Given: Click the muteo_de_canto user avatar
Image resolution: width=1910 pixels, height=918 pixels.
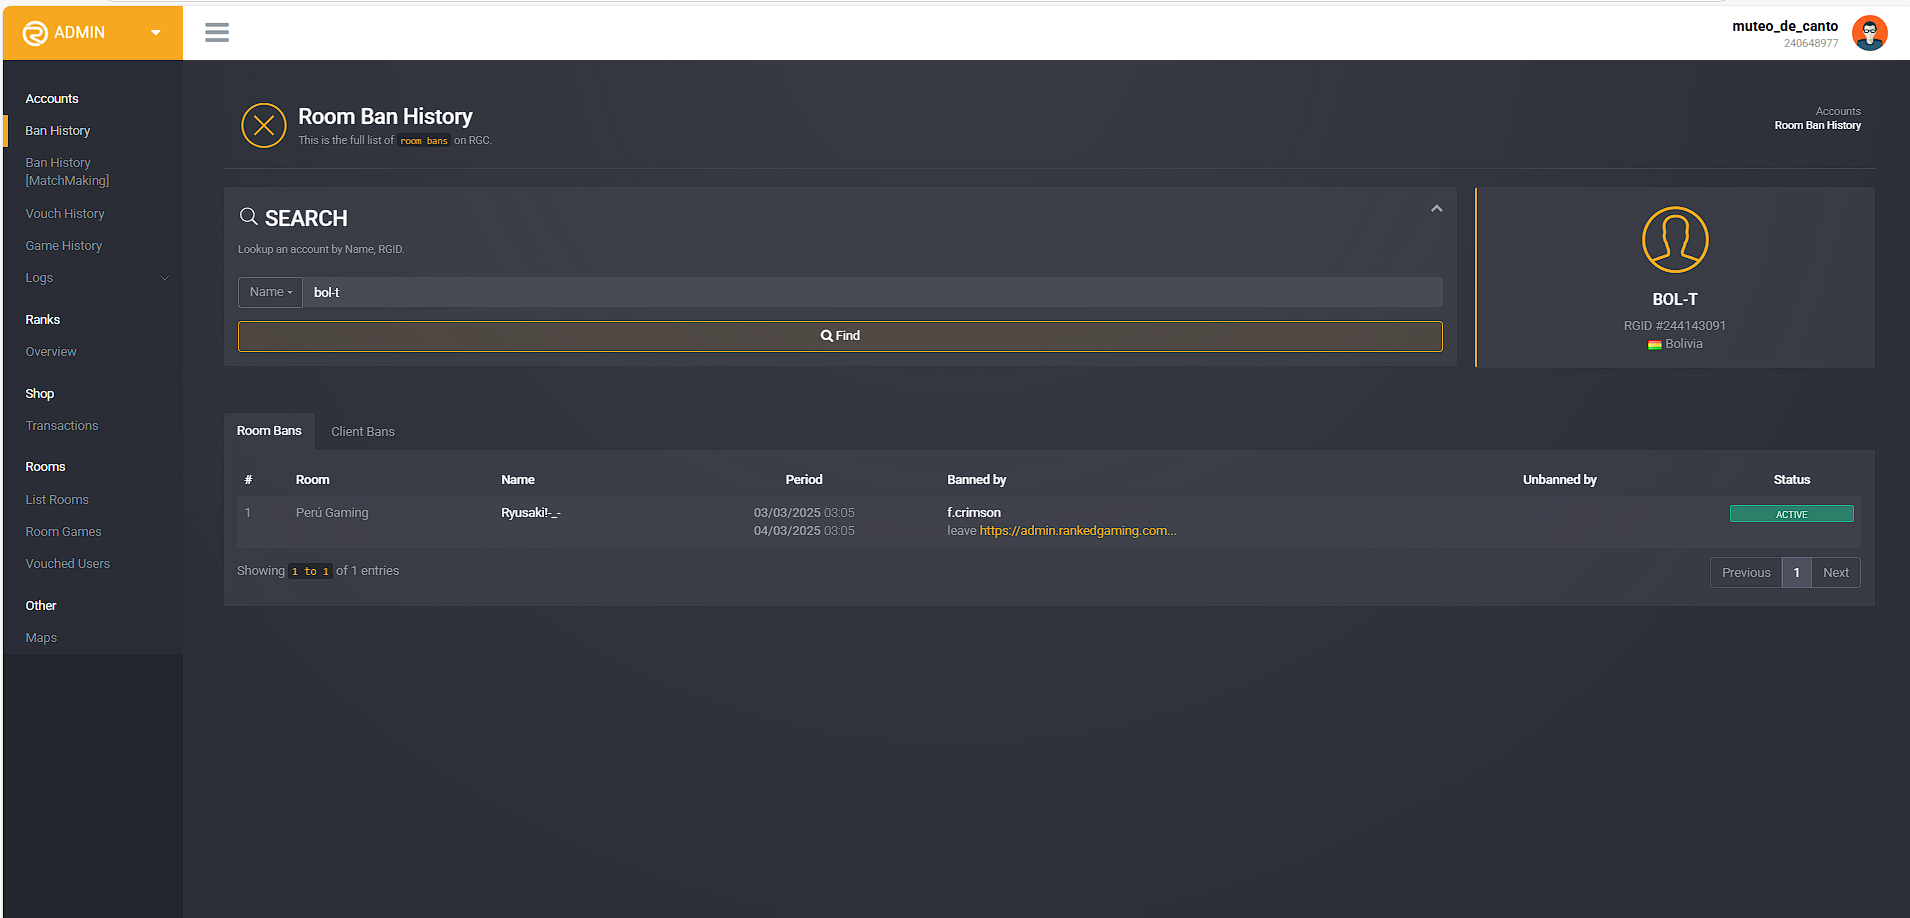Looking at the screenshot, I should [1869, 33].
